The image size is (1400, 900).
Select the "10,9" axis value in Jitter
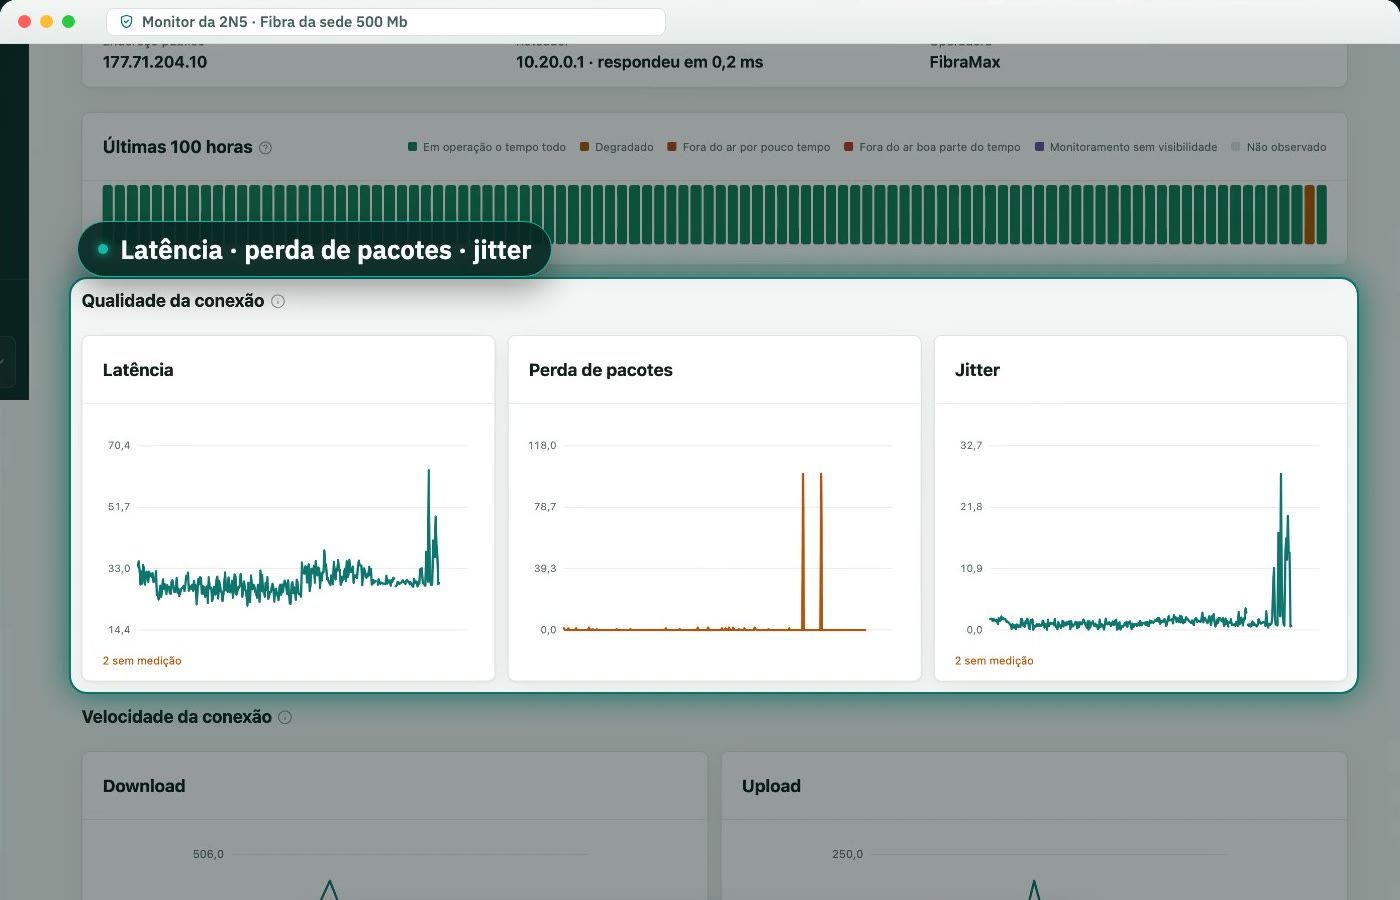click(x=971, y=568)
